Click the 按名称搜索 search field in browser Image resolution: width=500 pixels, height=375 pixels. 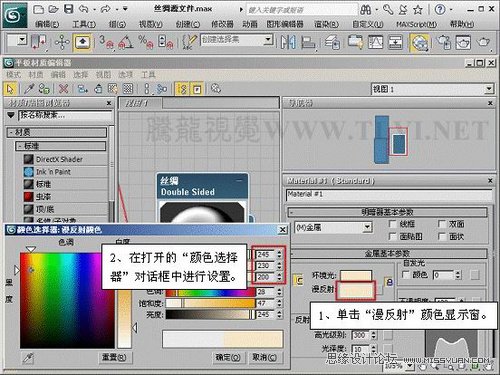pos(65,116)
